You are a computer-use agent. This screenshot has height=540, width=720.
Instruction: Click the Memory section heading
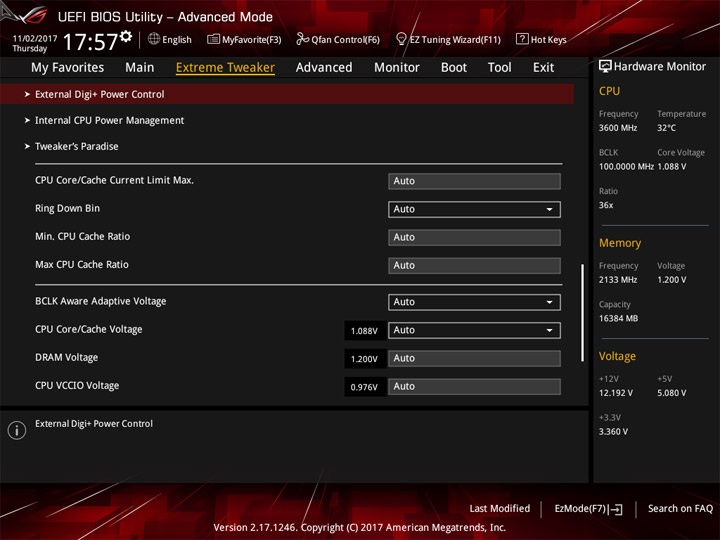[619, 243]
